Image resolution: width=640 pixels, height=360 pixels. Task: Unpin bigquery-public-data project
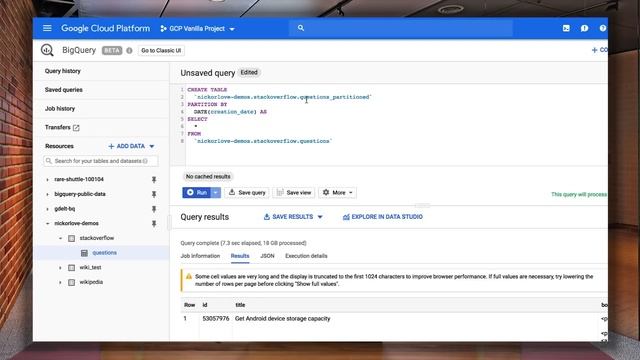click(x=154, y=194)
